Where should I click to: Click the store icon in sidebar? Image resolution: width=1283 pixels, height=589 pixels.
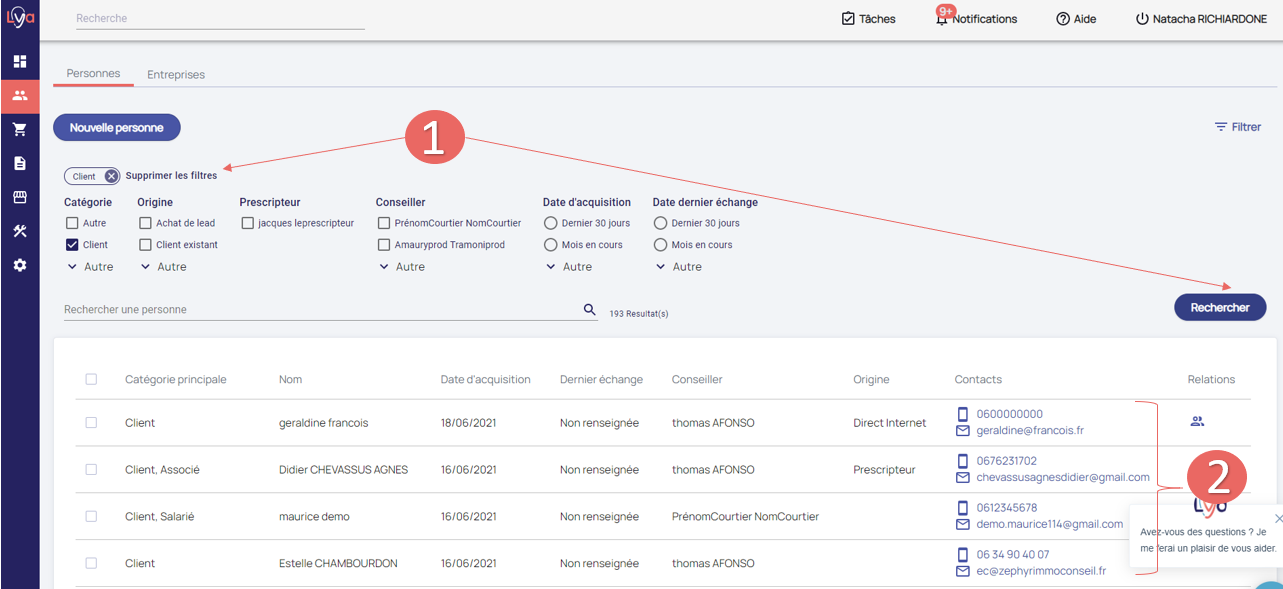point(20,197)
